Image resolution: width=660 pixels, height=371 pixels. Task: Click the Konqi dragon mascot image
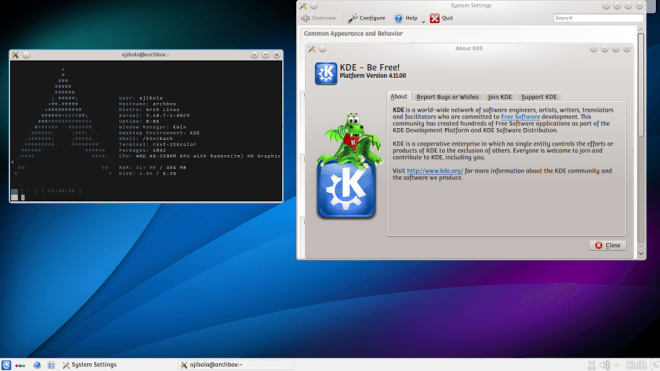click(351, 139)
